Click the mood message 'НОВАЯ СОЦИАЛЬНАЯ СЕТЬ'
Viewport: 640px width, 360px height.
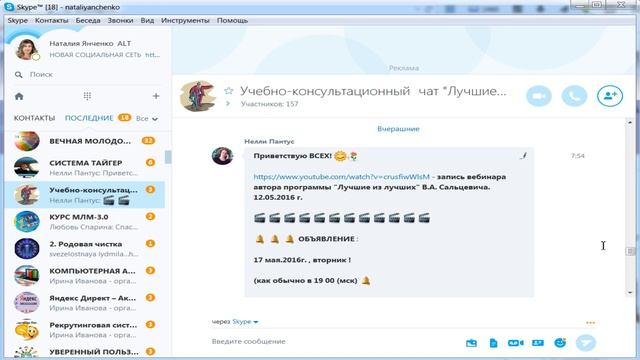tap(104, 55)
